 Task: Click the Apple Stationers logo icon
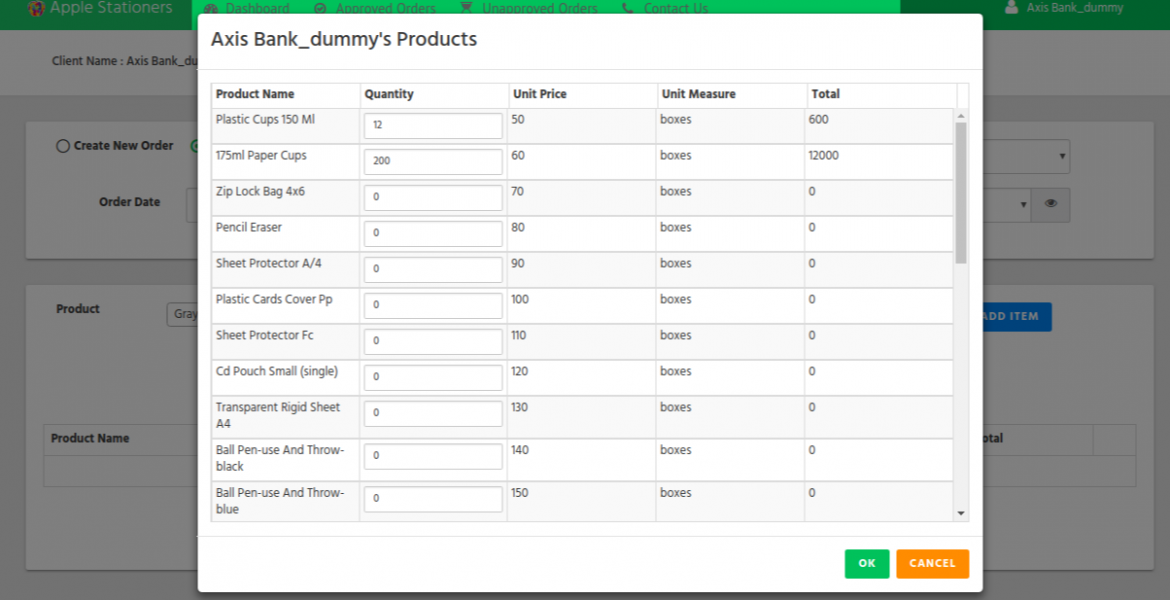coord(35,8)
